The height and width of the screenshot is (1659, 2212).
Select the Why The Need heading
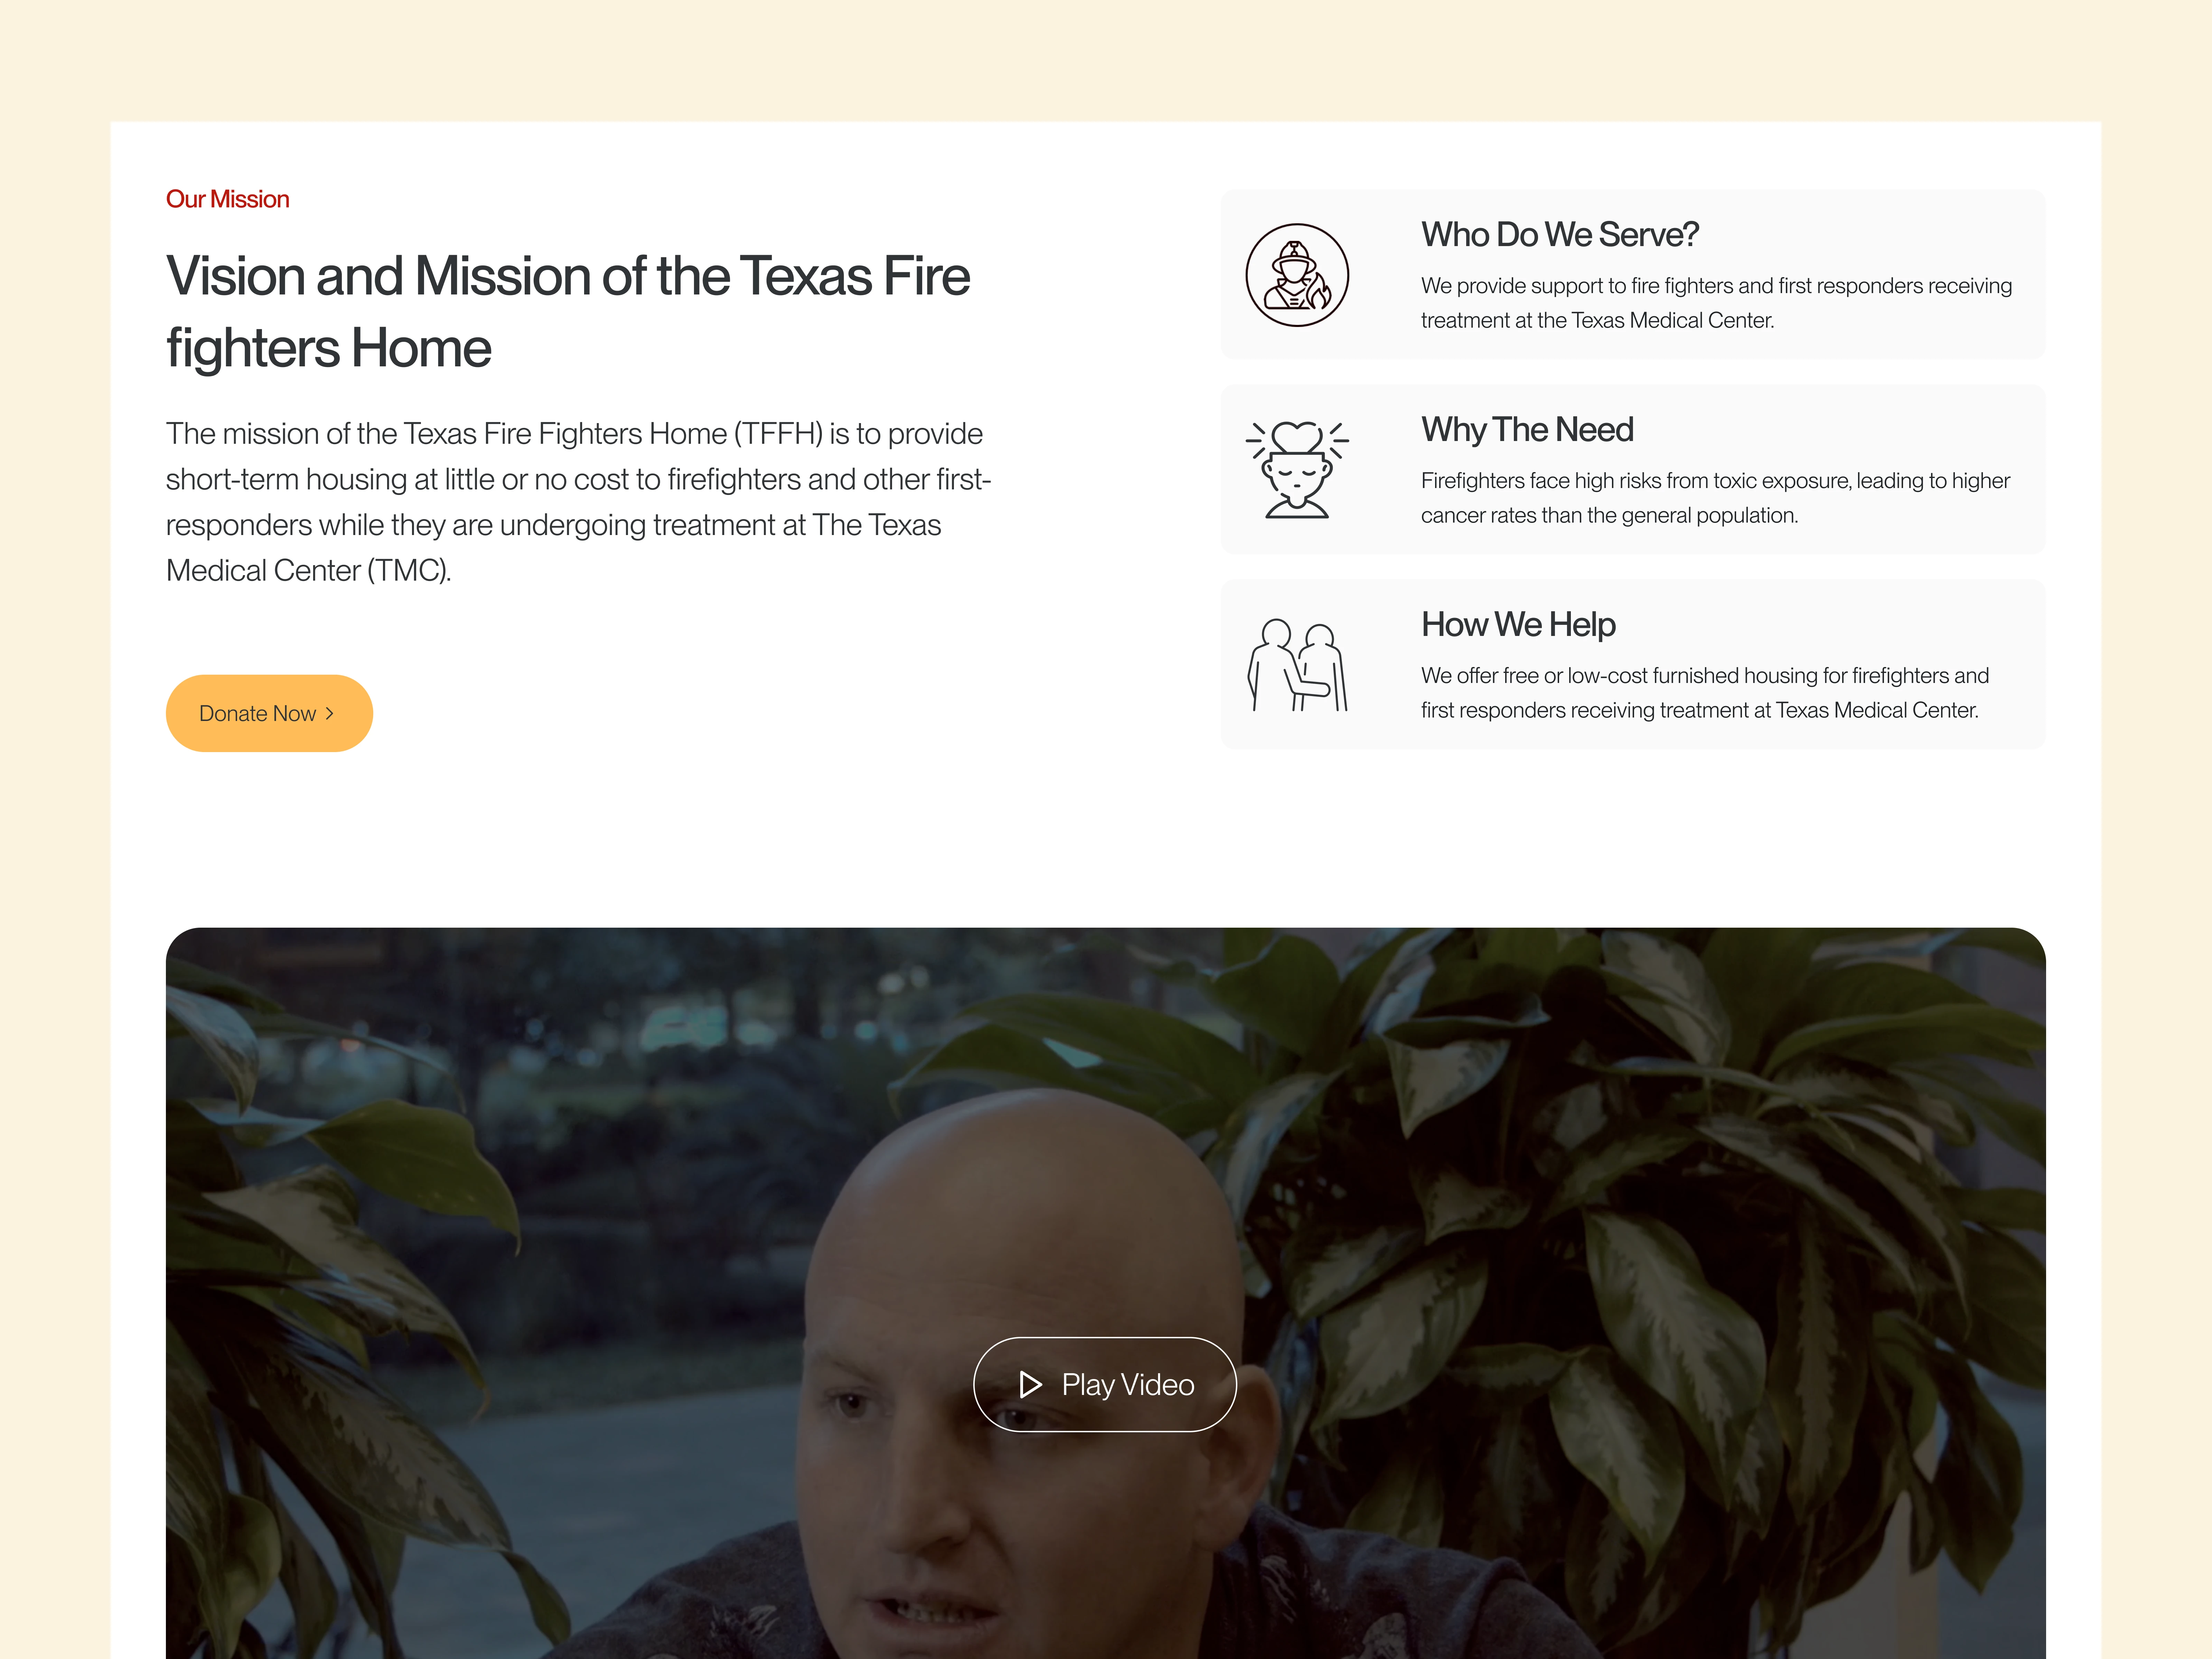point(1527,429)
